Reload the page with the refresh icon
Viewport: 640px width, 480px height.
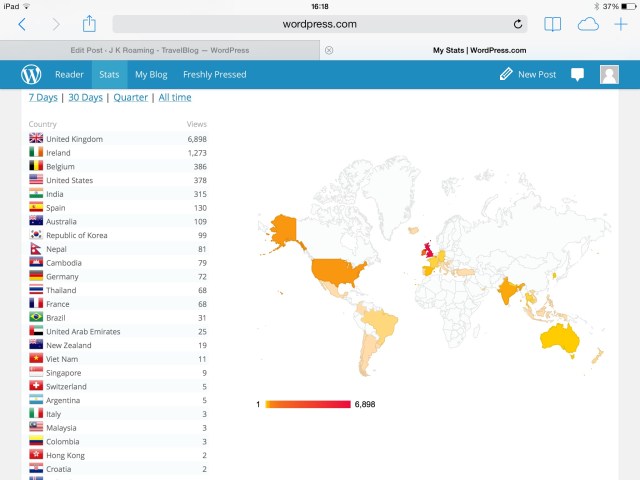pos(518,24)
